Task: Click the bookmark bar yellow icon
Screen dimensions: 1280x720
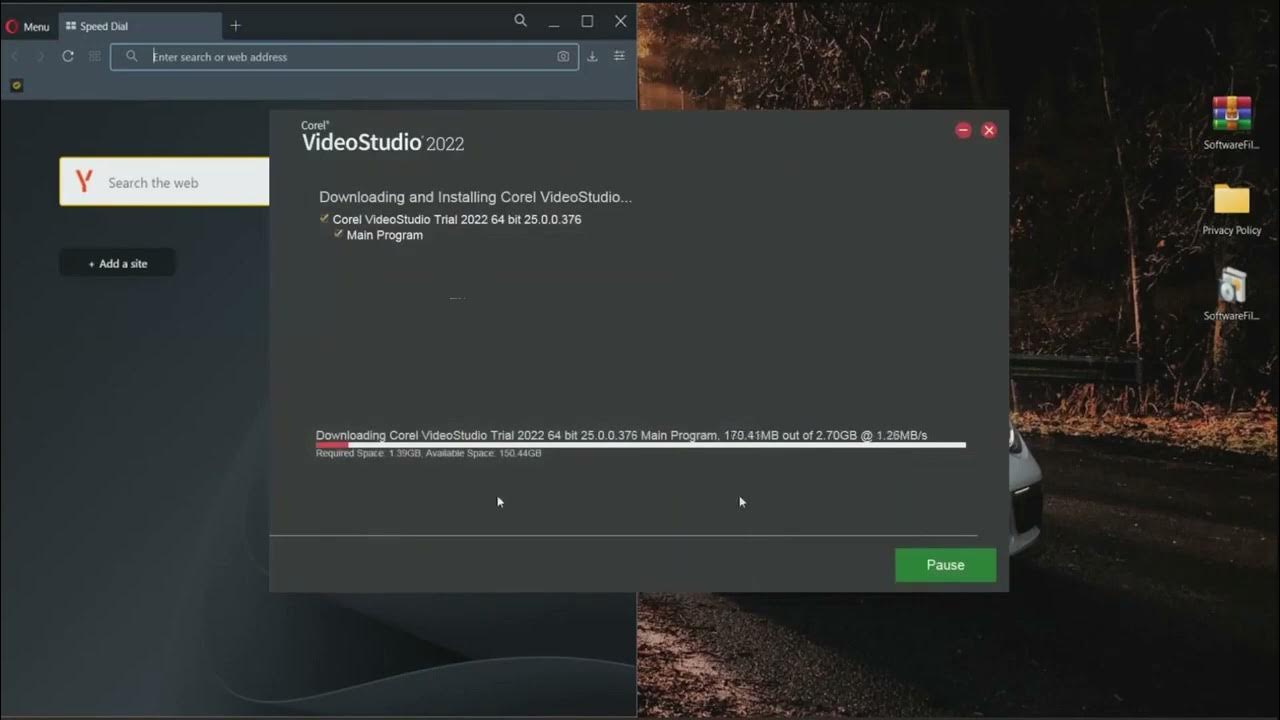Action: coord(16,86)
